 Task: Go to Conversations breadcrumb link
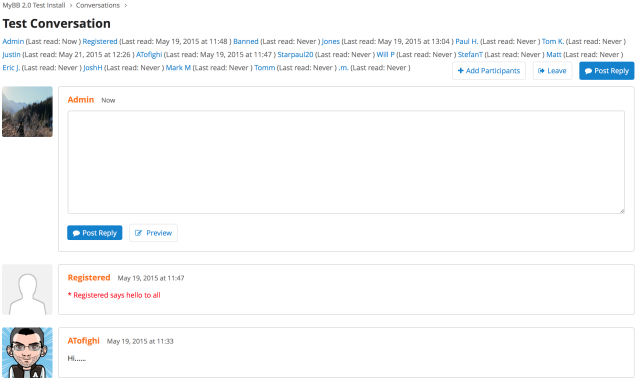point(98,5)
